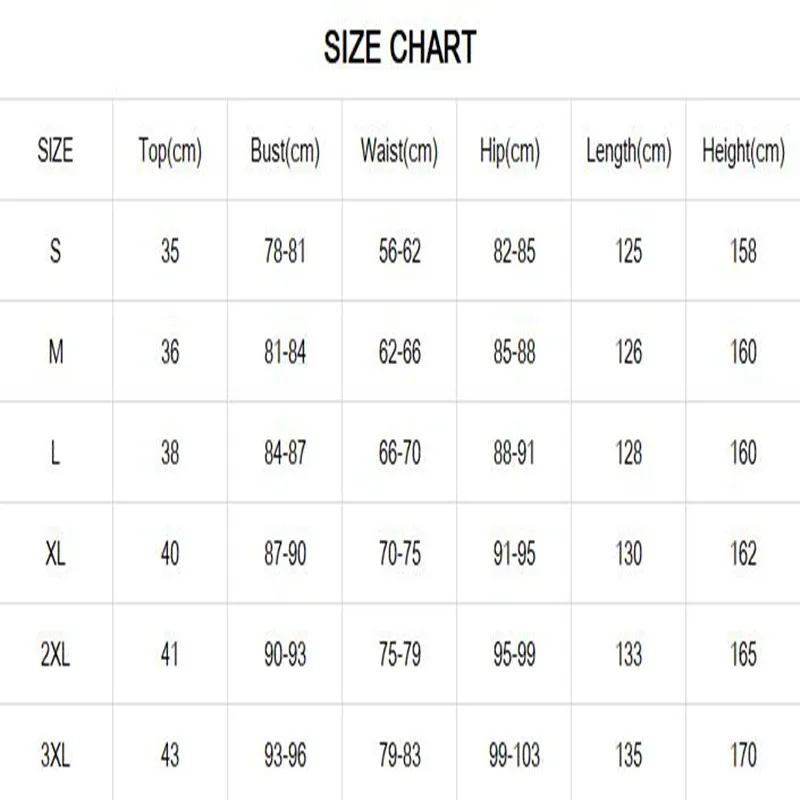Select the S size row label
The height and width of the screenshot is (800, 800).
click(55, 251)
